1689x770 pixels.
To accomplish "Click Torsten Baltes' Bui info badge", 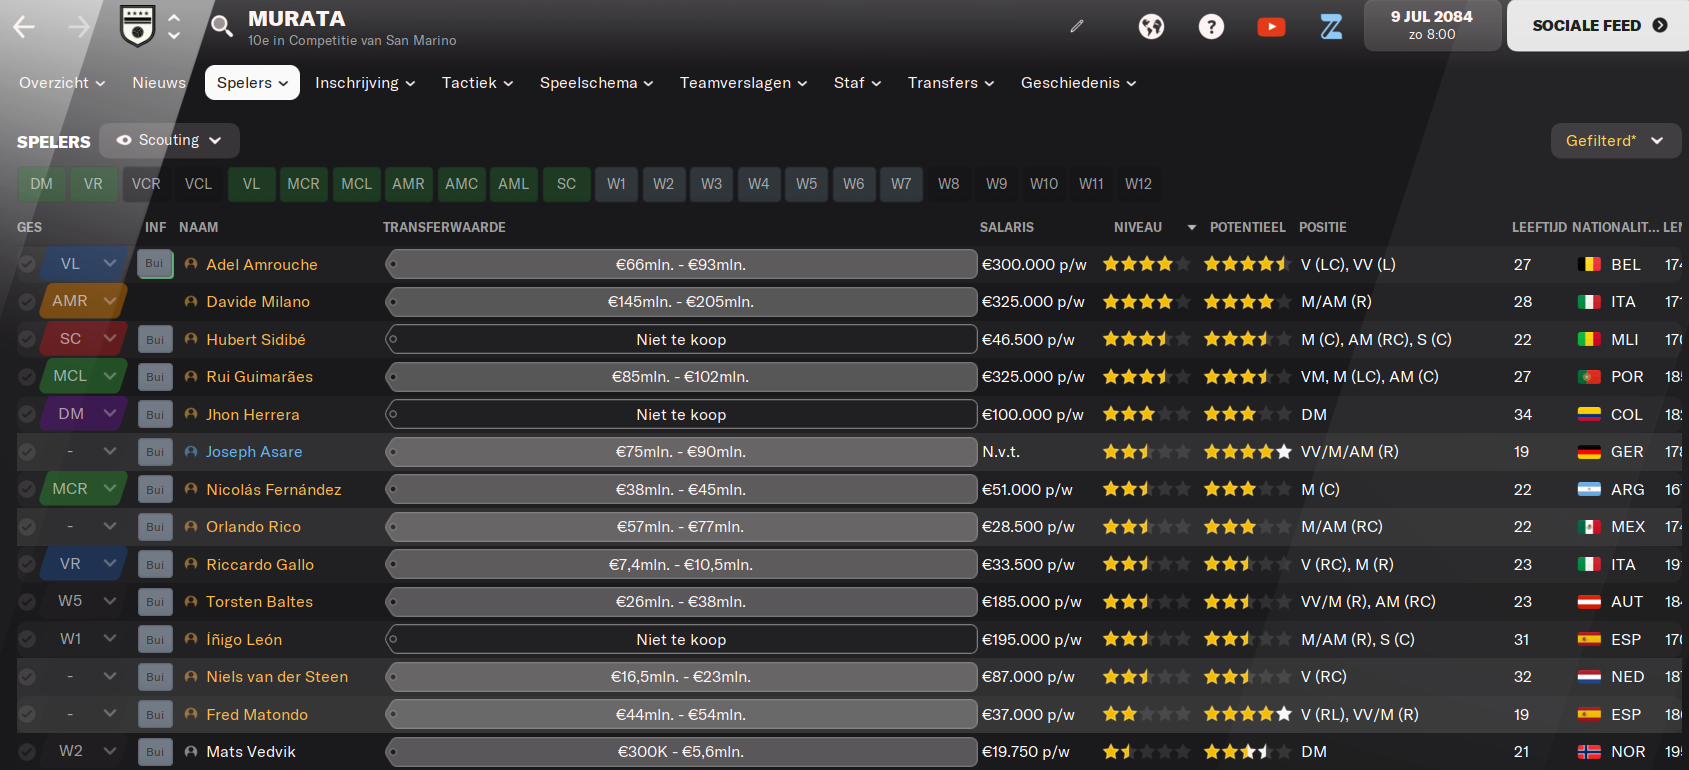I will pos(155,602).
